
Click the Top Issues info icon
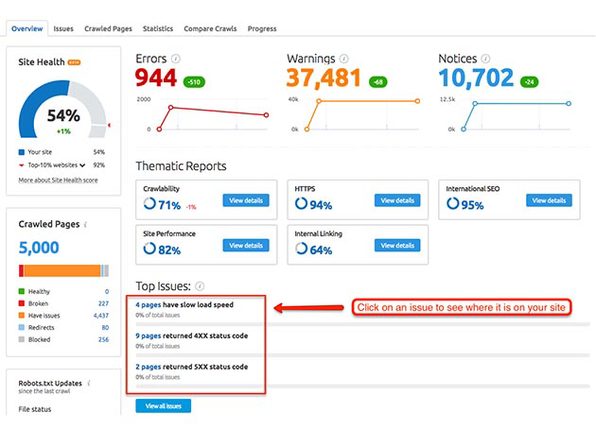pos(200,286)
